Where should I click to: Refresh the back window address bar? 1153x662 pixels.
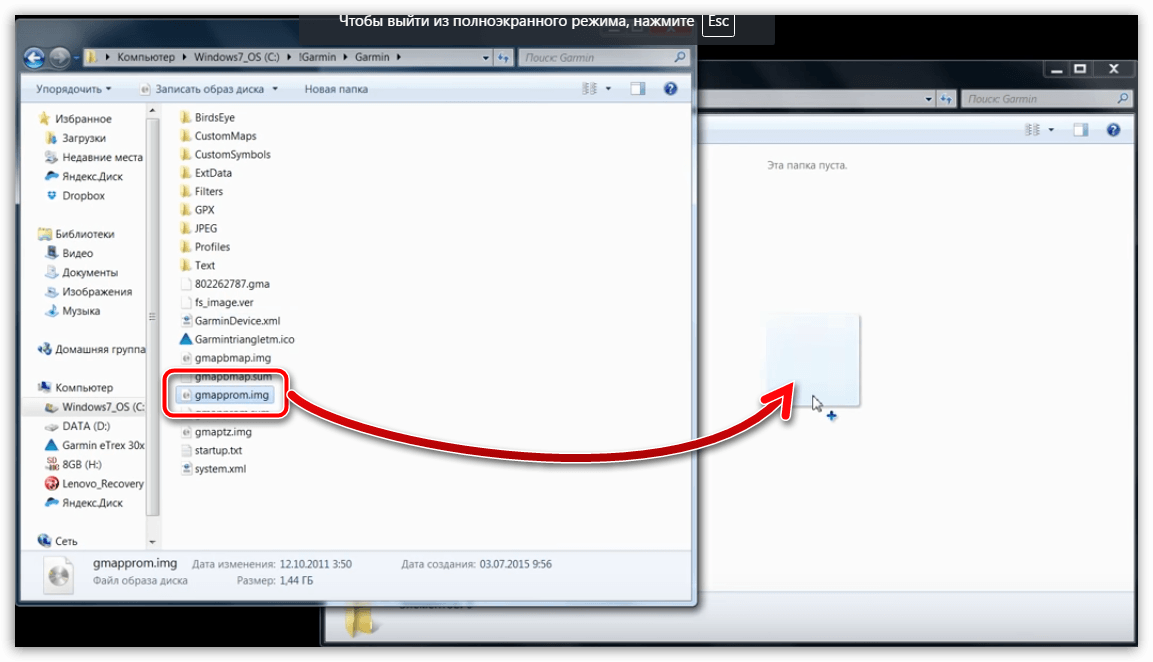pyautogui.click(x=946, y=99)
